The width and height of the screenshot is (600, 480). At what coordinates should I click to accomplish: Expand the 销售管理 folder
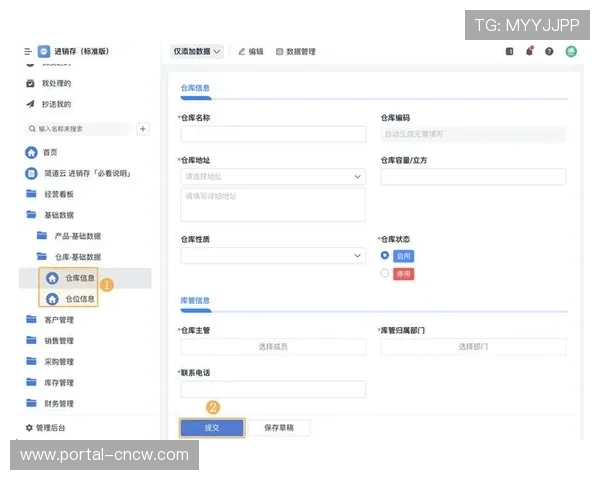[50, 341]
